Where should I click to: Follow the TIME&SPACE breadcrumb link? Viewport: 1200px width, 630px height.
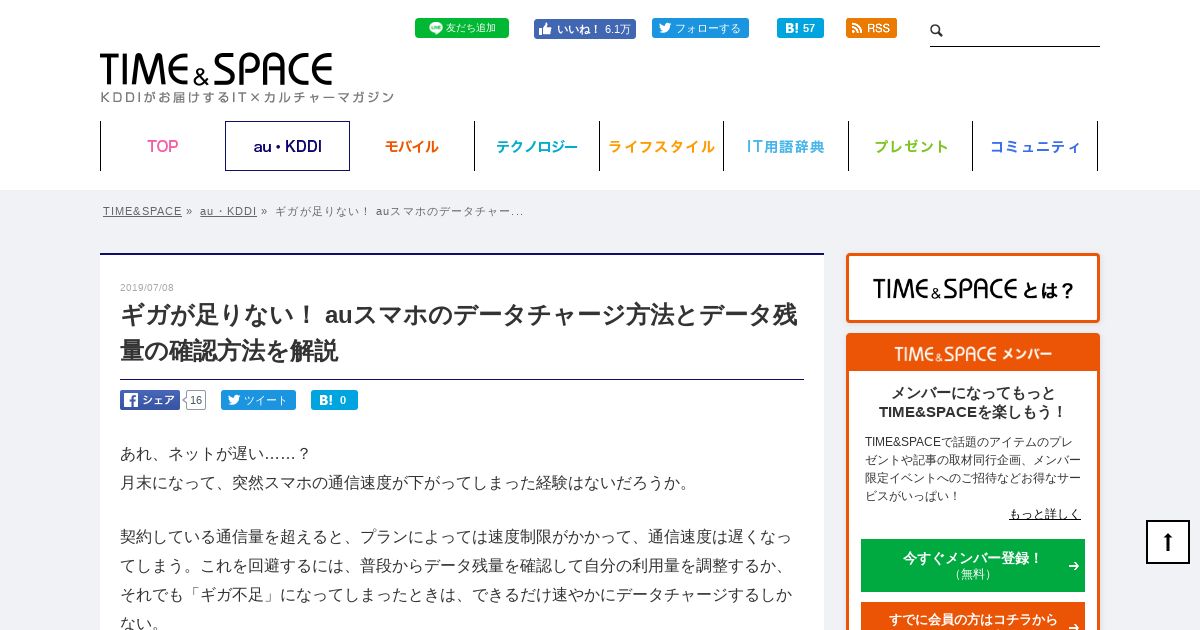142,211
